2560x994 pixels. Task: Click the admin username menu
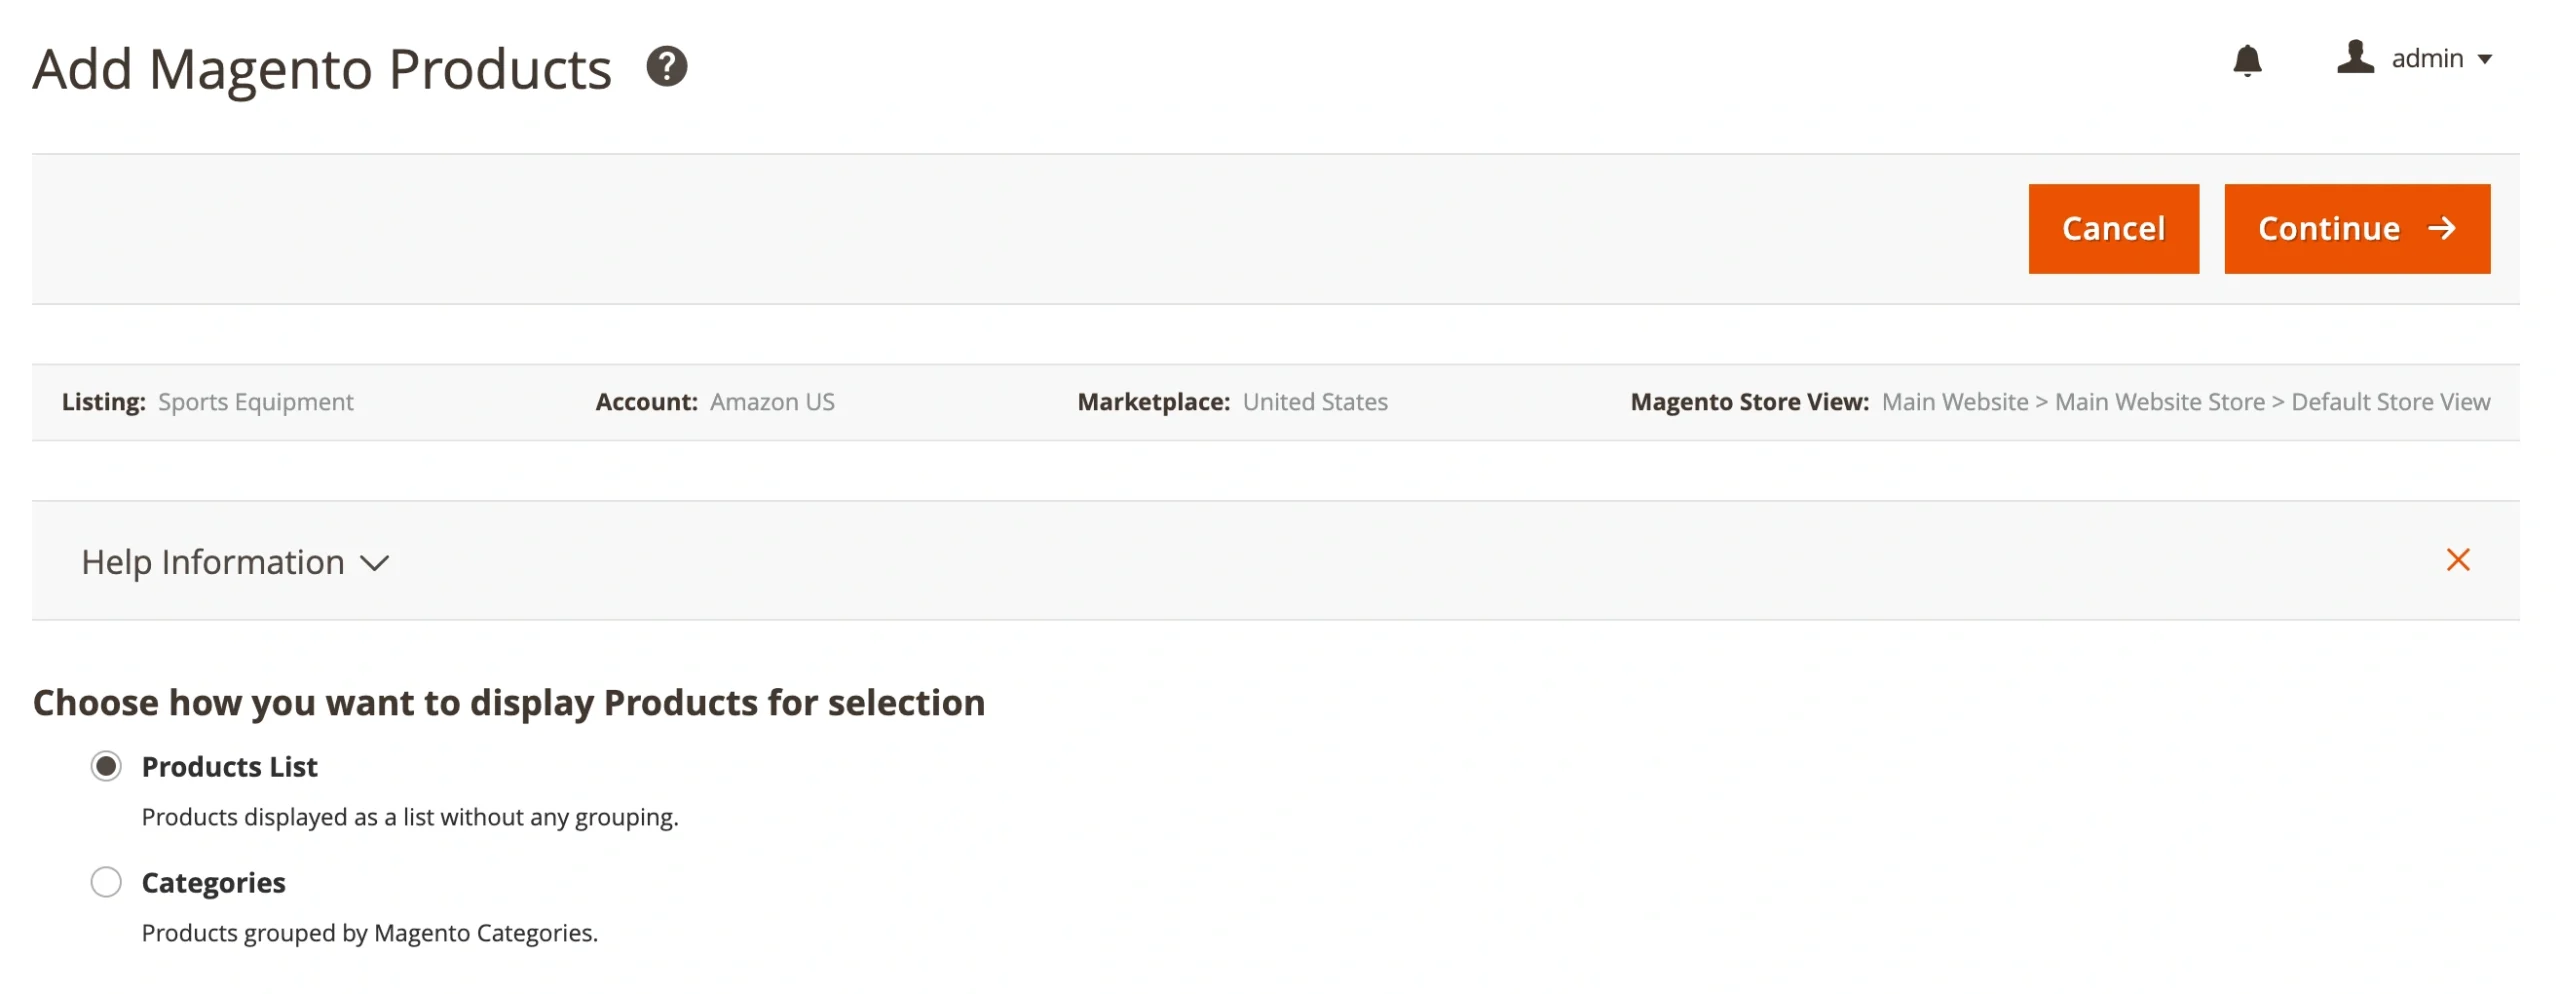click(2426, 59)
